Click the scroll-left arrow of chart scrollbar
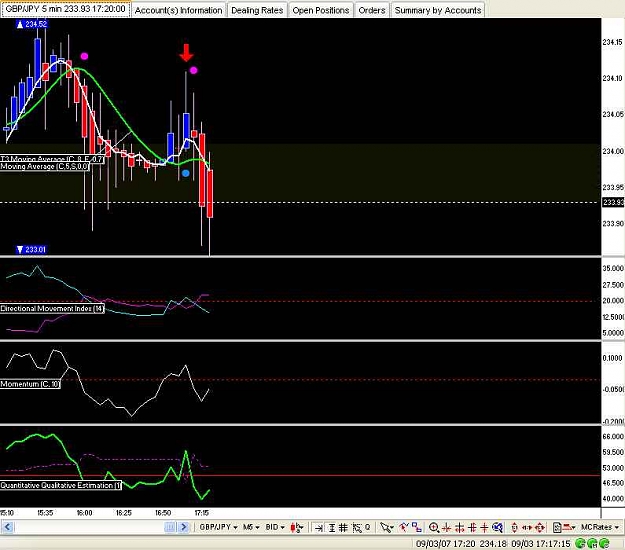 click(7, 527)
